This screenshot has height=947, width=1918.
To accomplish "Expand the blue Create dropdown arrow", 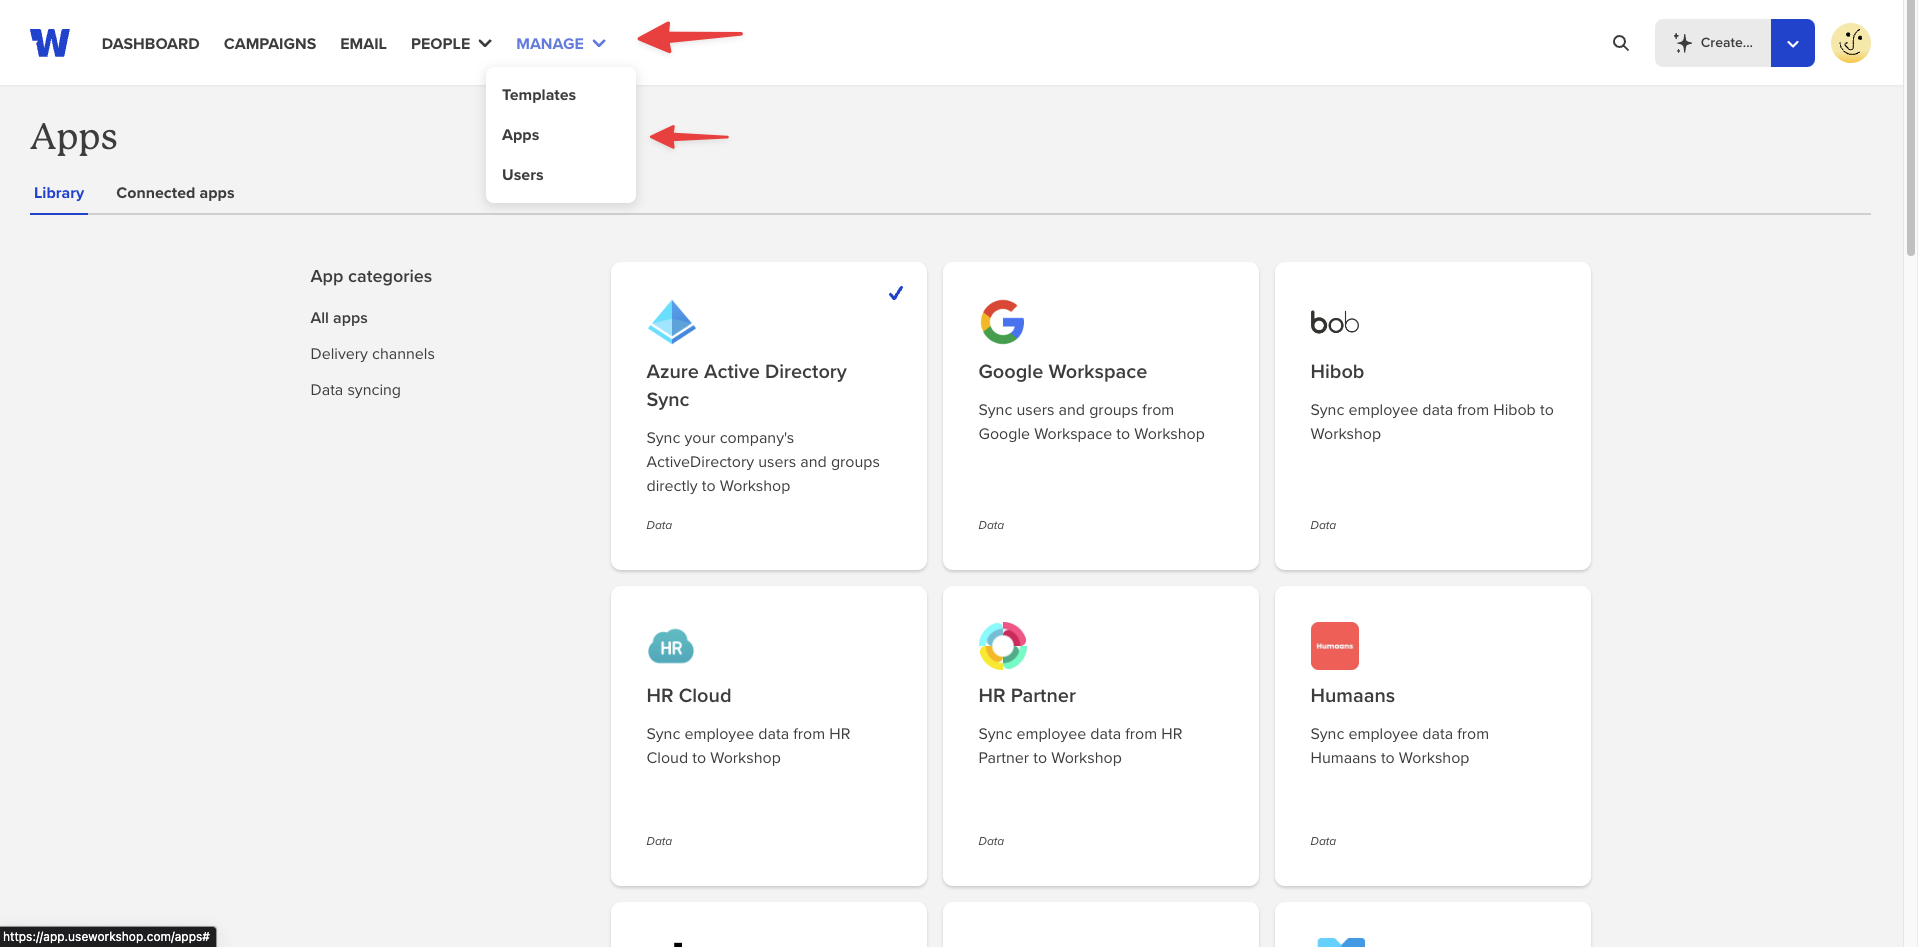I will [x=1793, y=43].
